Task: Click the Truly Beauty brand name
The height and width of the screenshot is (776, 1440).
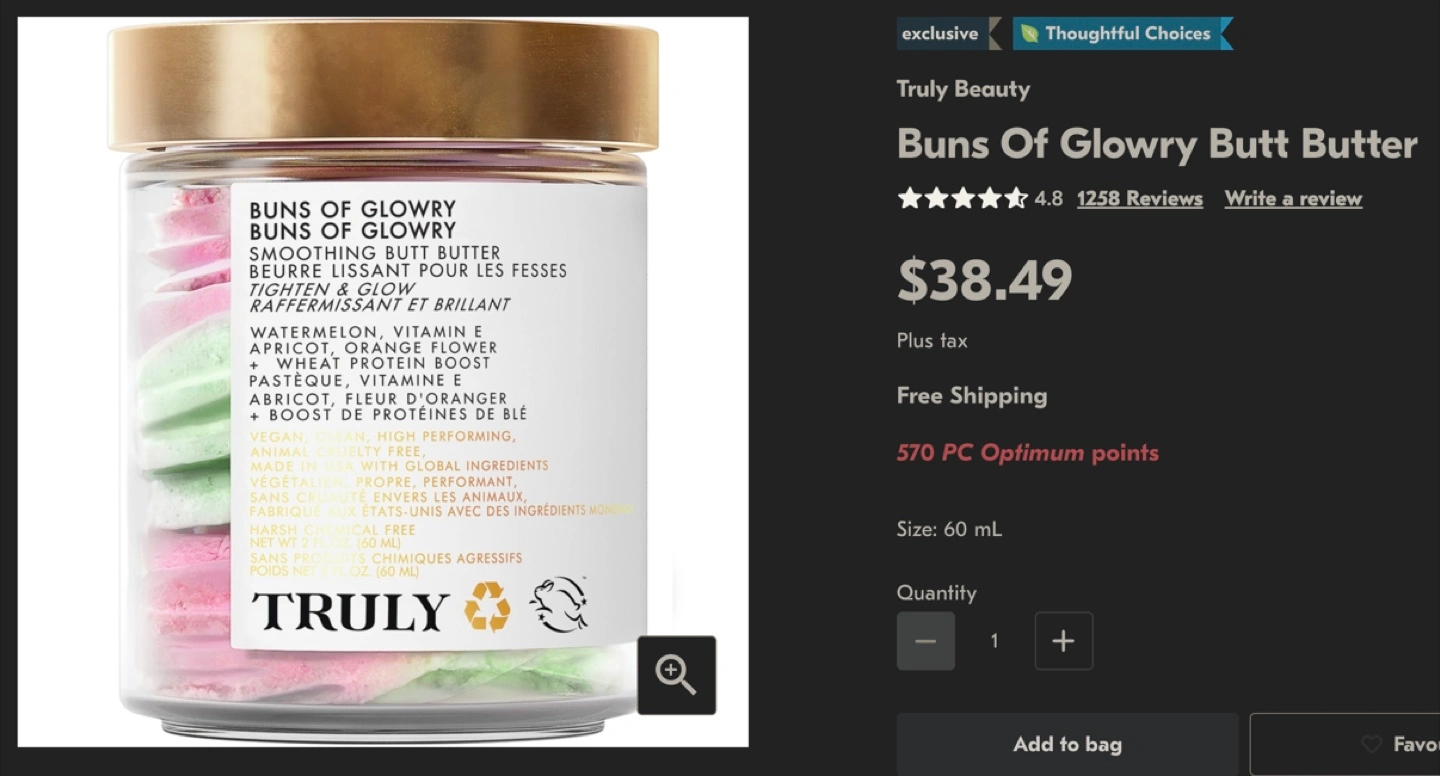Action: pos(963,89)
